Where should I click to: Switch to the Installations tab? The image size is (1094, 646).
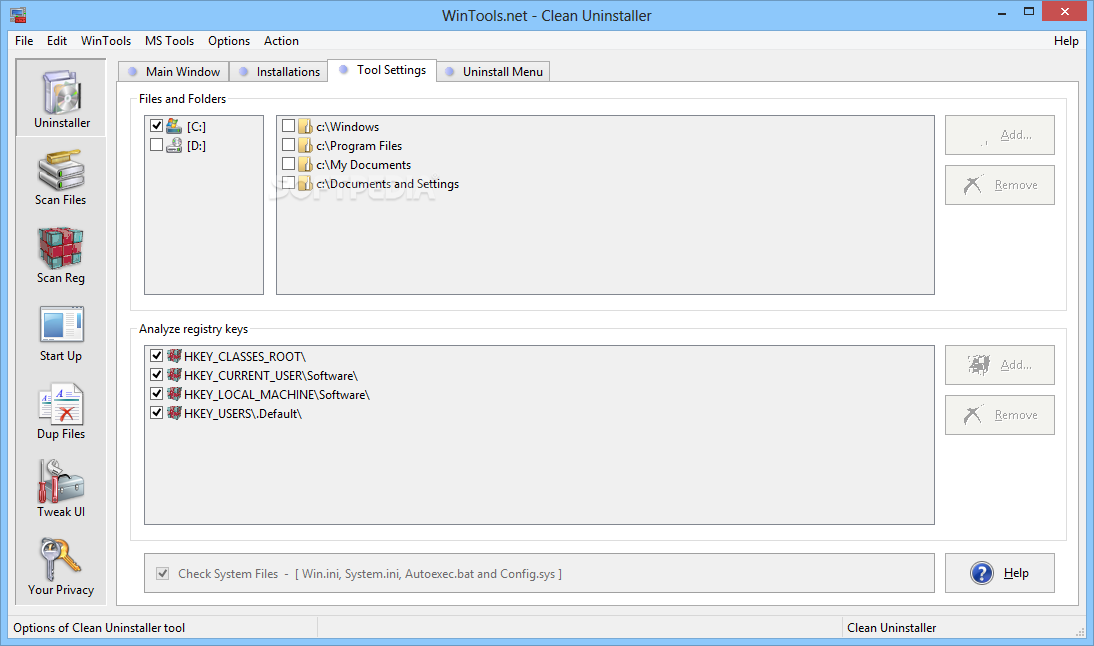(x=278, y=71)
